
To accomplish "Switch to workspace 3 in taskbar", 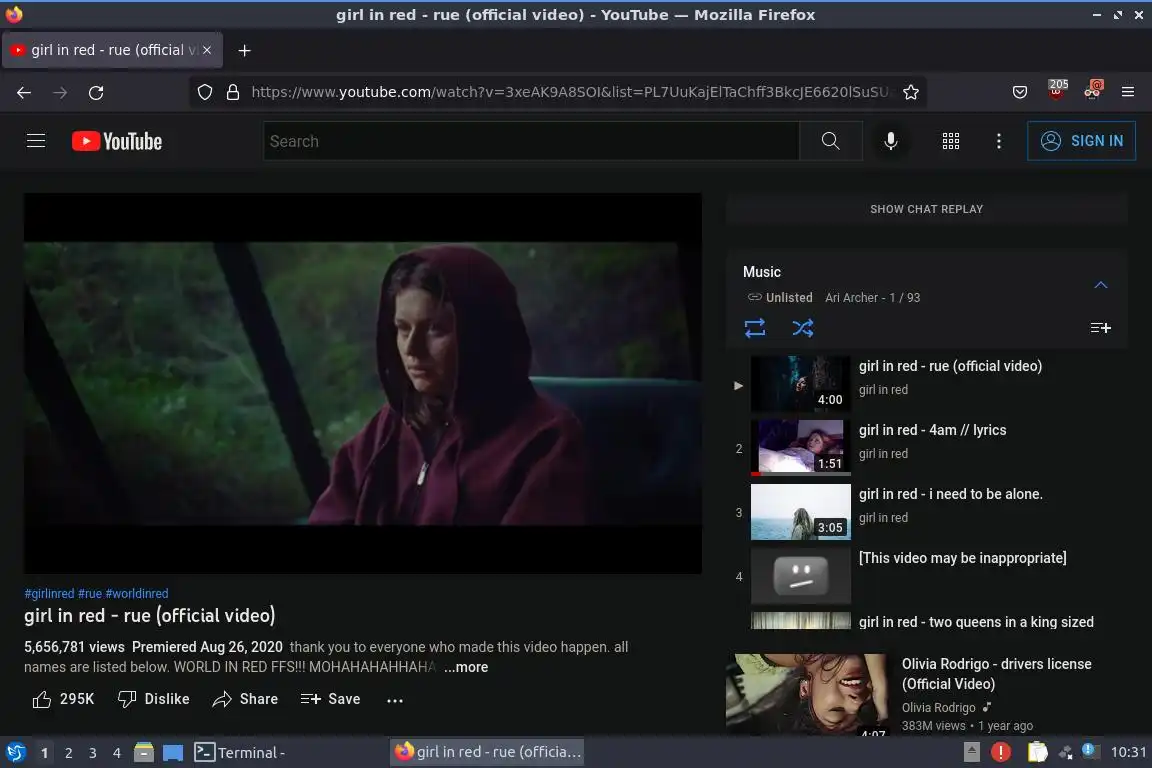I will point(93,753).
